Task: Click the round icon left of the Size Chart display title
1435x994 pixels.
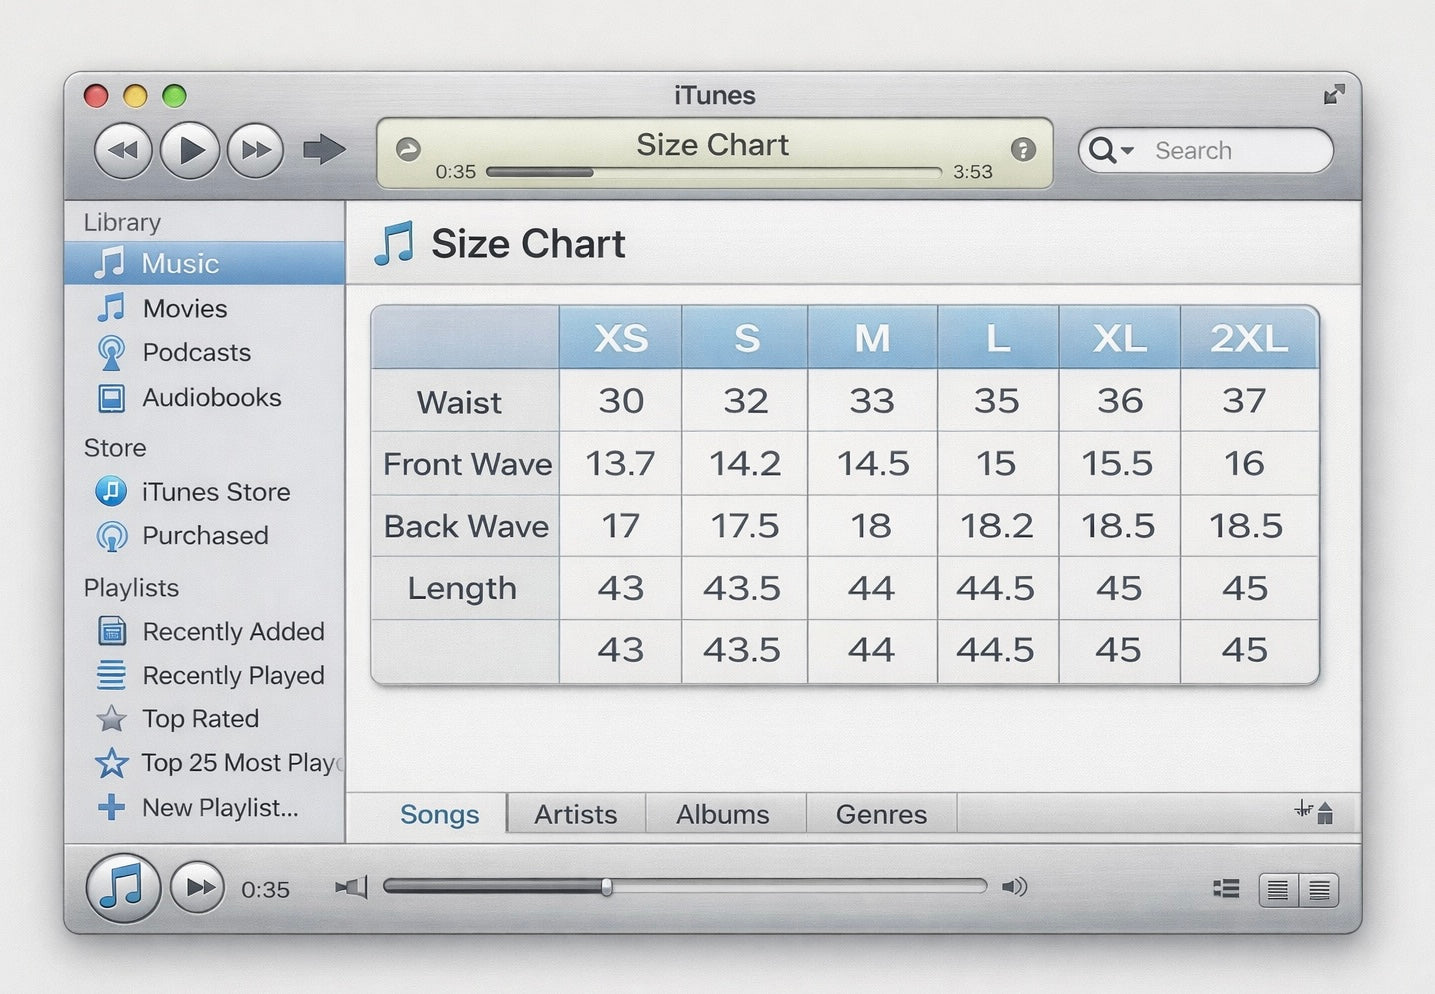Action: pyautogui.click(x=408, y=150)
